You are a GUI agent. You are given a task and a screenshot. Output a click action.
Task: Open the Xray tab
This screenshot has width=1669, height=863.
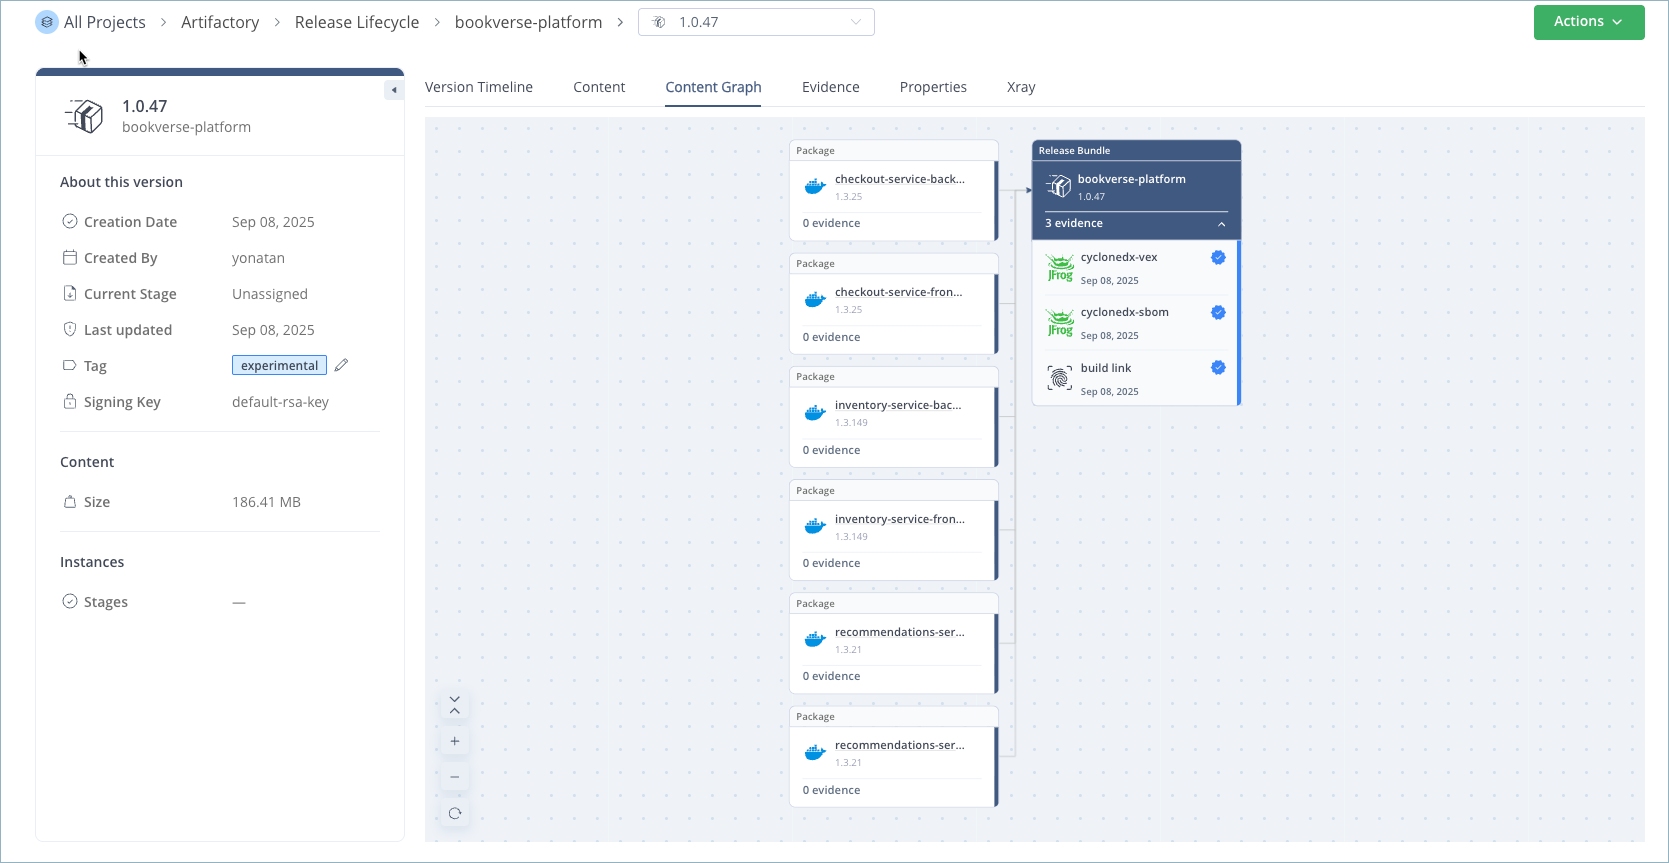(1021, 87)
